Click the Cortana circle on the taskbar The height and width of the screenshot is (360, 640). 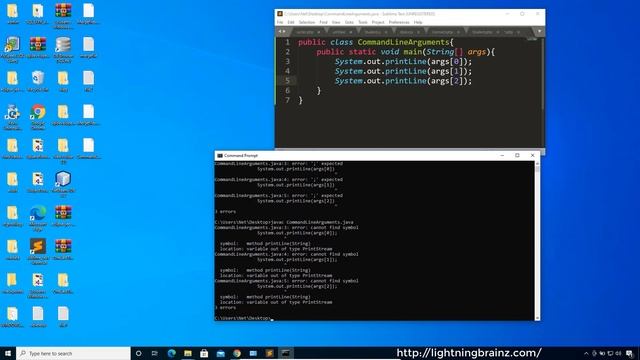[x=138, y=353]
